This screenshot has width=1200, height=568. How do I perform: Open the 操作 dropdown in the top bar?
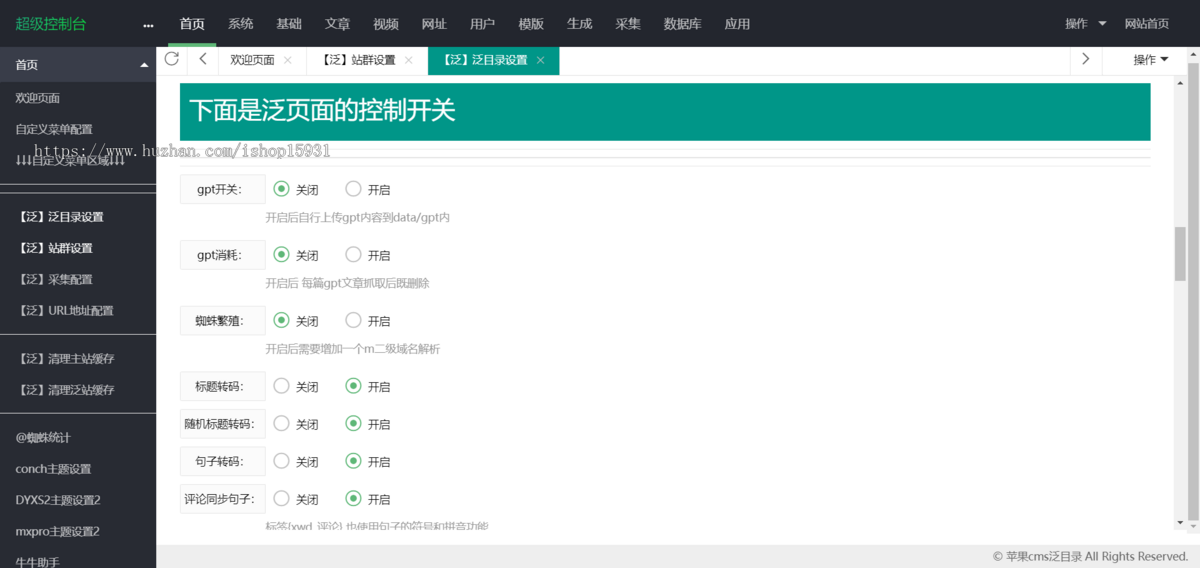tap(1086, 24)
